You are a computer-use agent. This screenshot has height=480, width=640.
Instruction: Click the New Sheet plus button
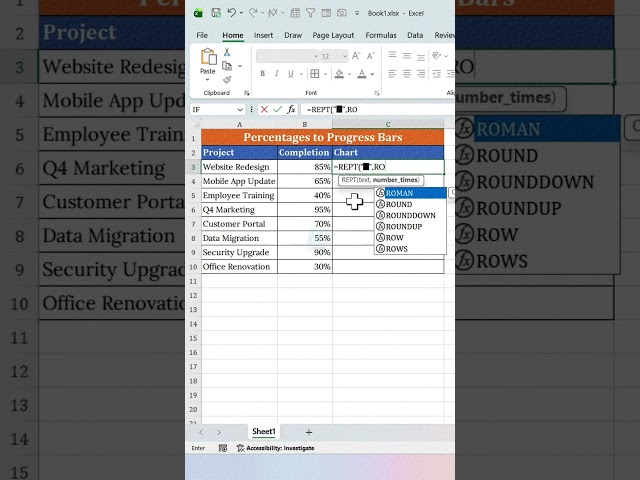(309, 432)
